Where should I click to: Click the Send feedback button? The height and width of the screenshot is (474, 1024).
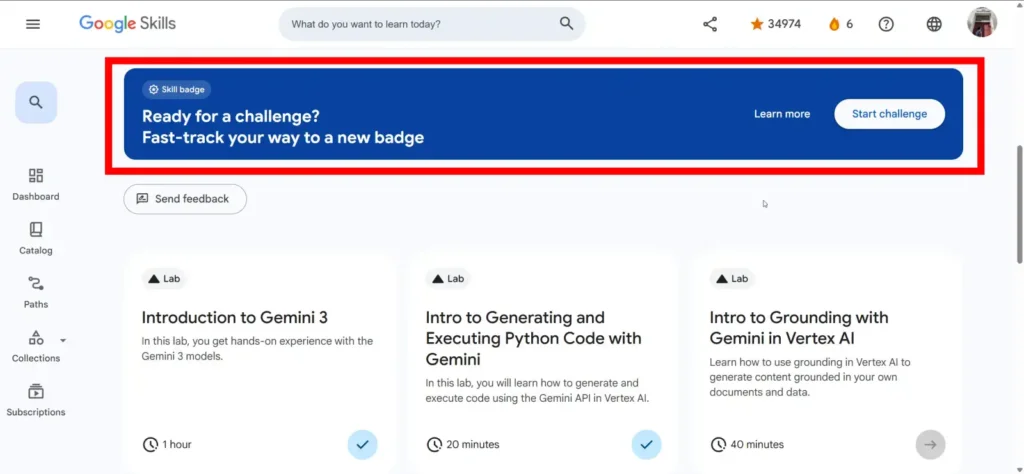185,199
